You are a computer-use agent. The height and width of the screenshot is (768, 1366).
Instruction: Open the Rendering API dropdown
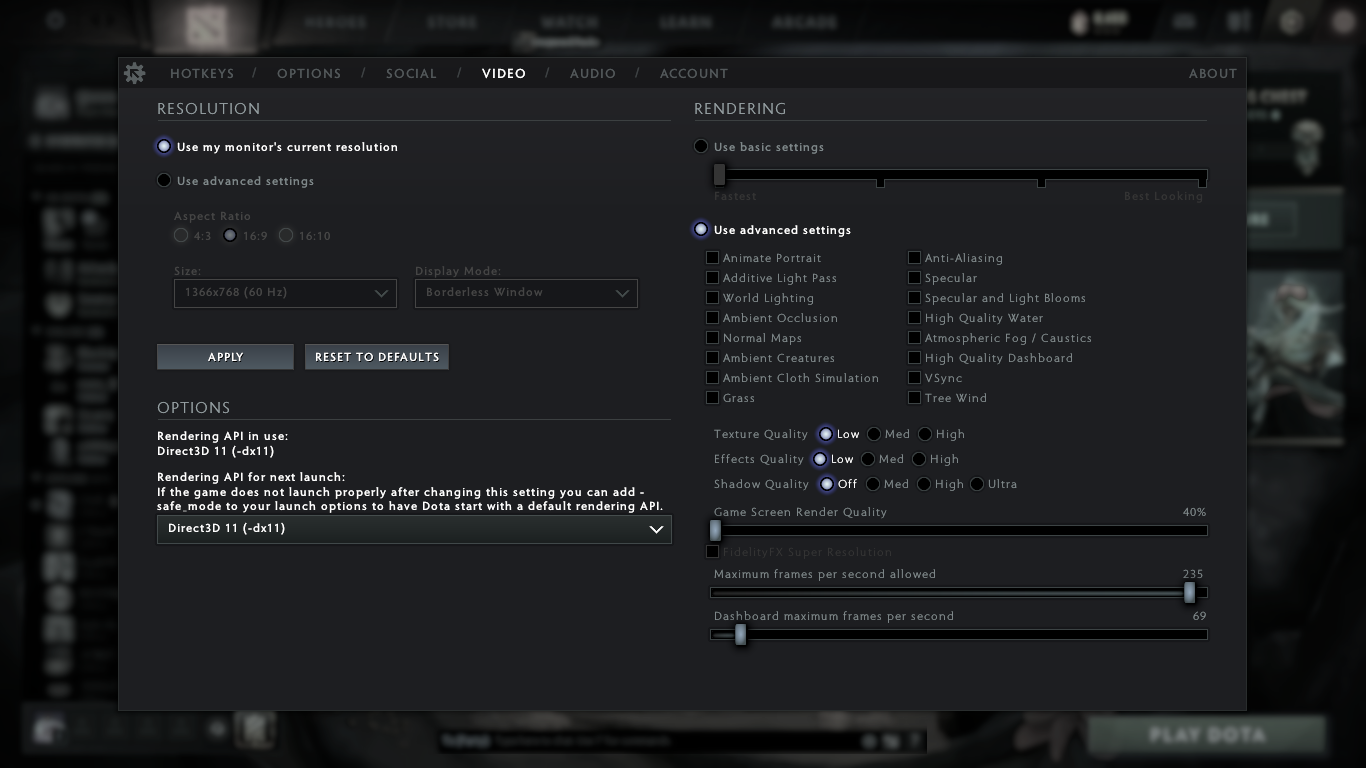coord(413,529)
